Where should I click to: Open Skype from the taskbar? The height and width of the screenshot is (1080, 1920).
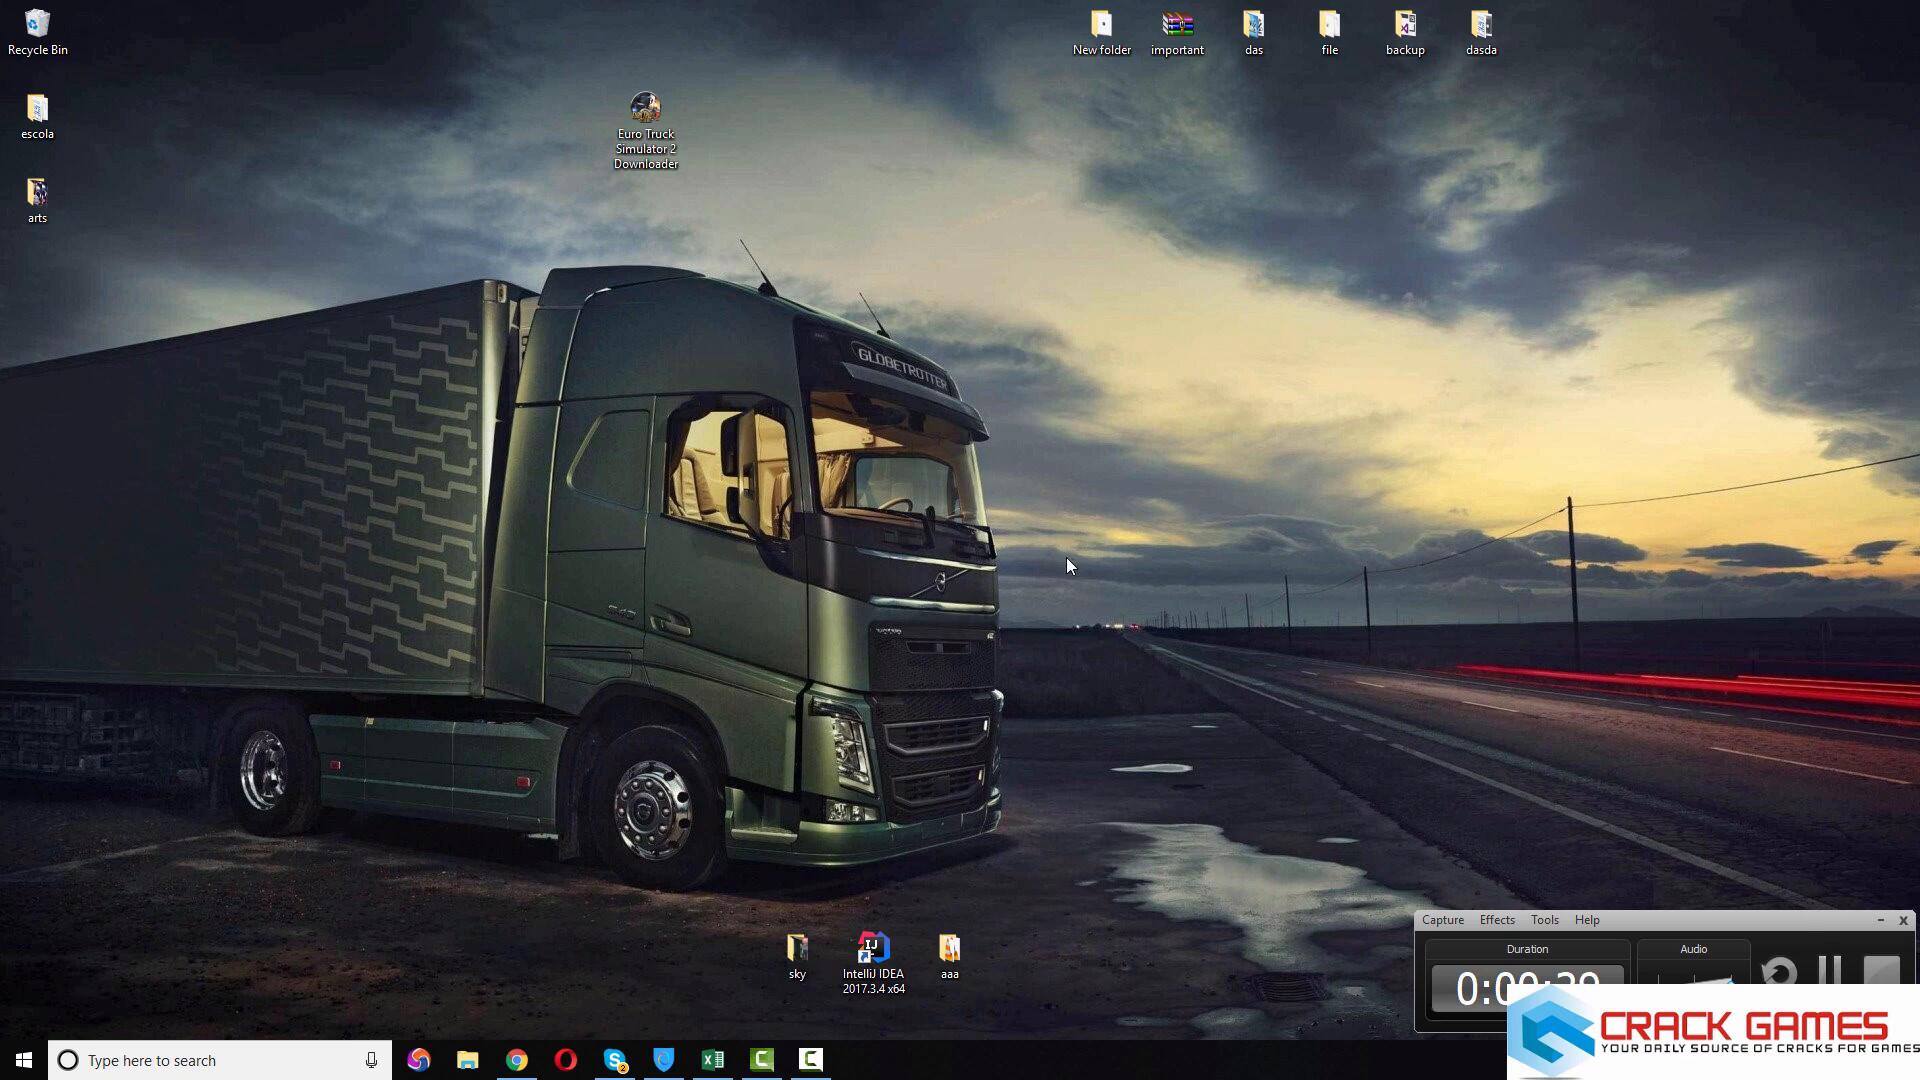[615, 1060]
